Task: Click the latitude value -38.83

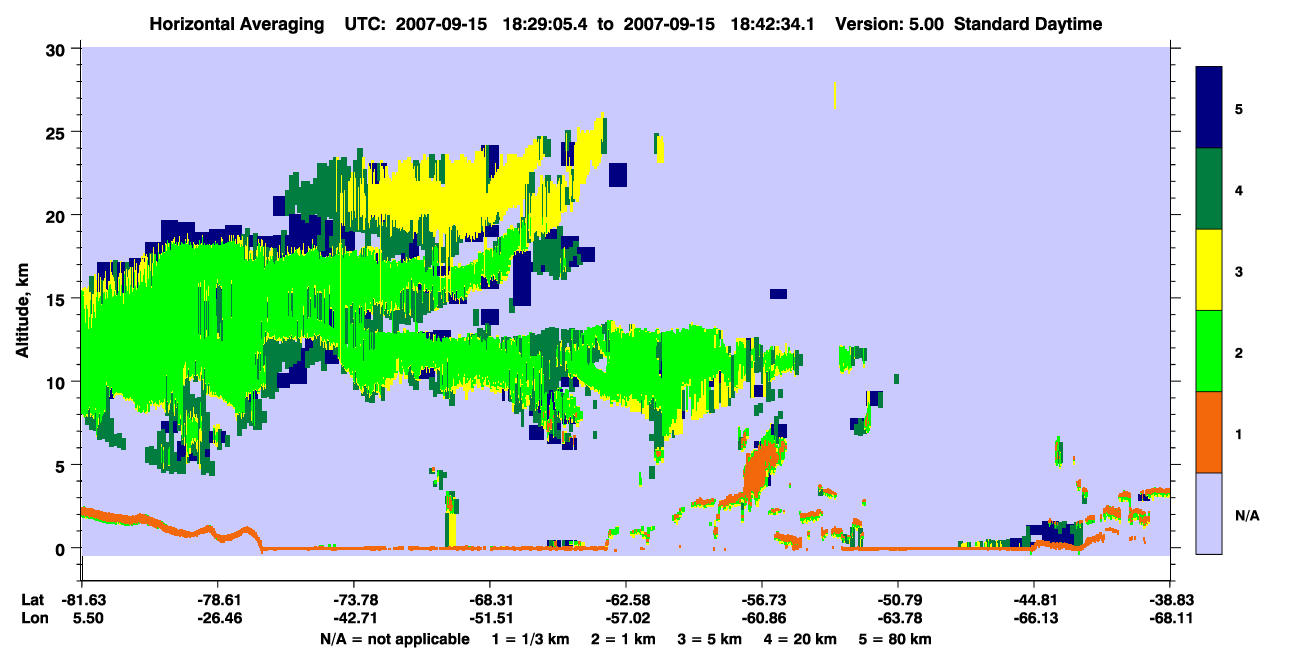Action: coord(1170,600)
